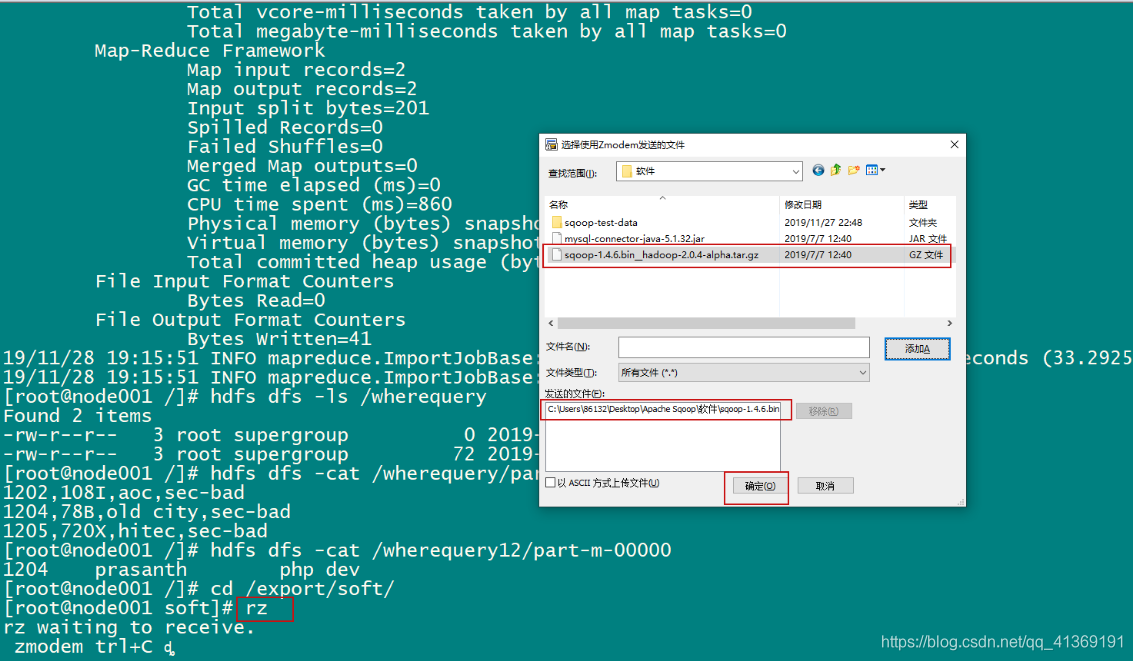The width and height of the screenshot is (1133, 661).
Task: Open the sqoop-test-data folder icon
Action: pyautogui.click(x=556, y=223)
